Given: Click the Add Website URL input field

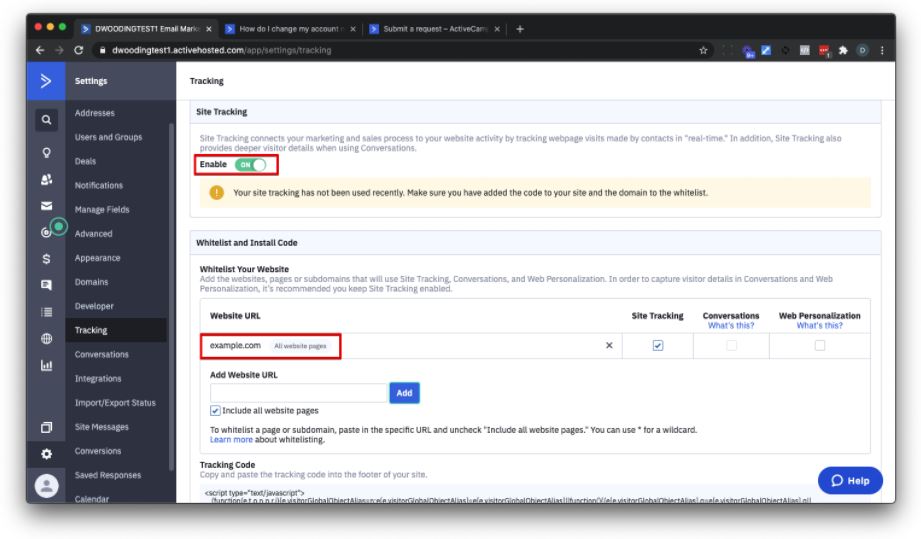Looking at the screenshot, I should click(298, 393).
